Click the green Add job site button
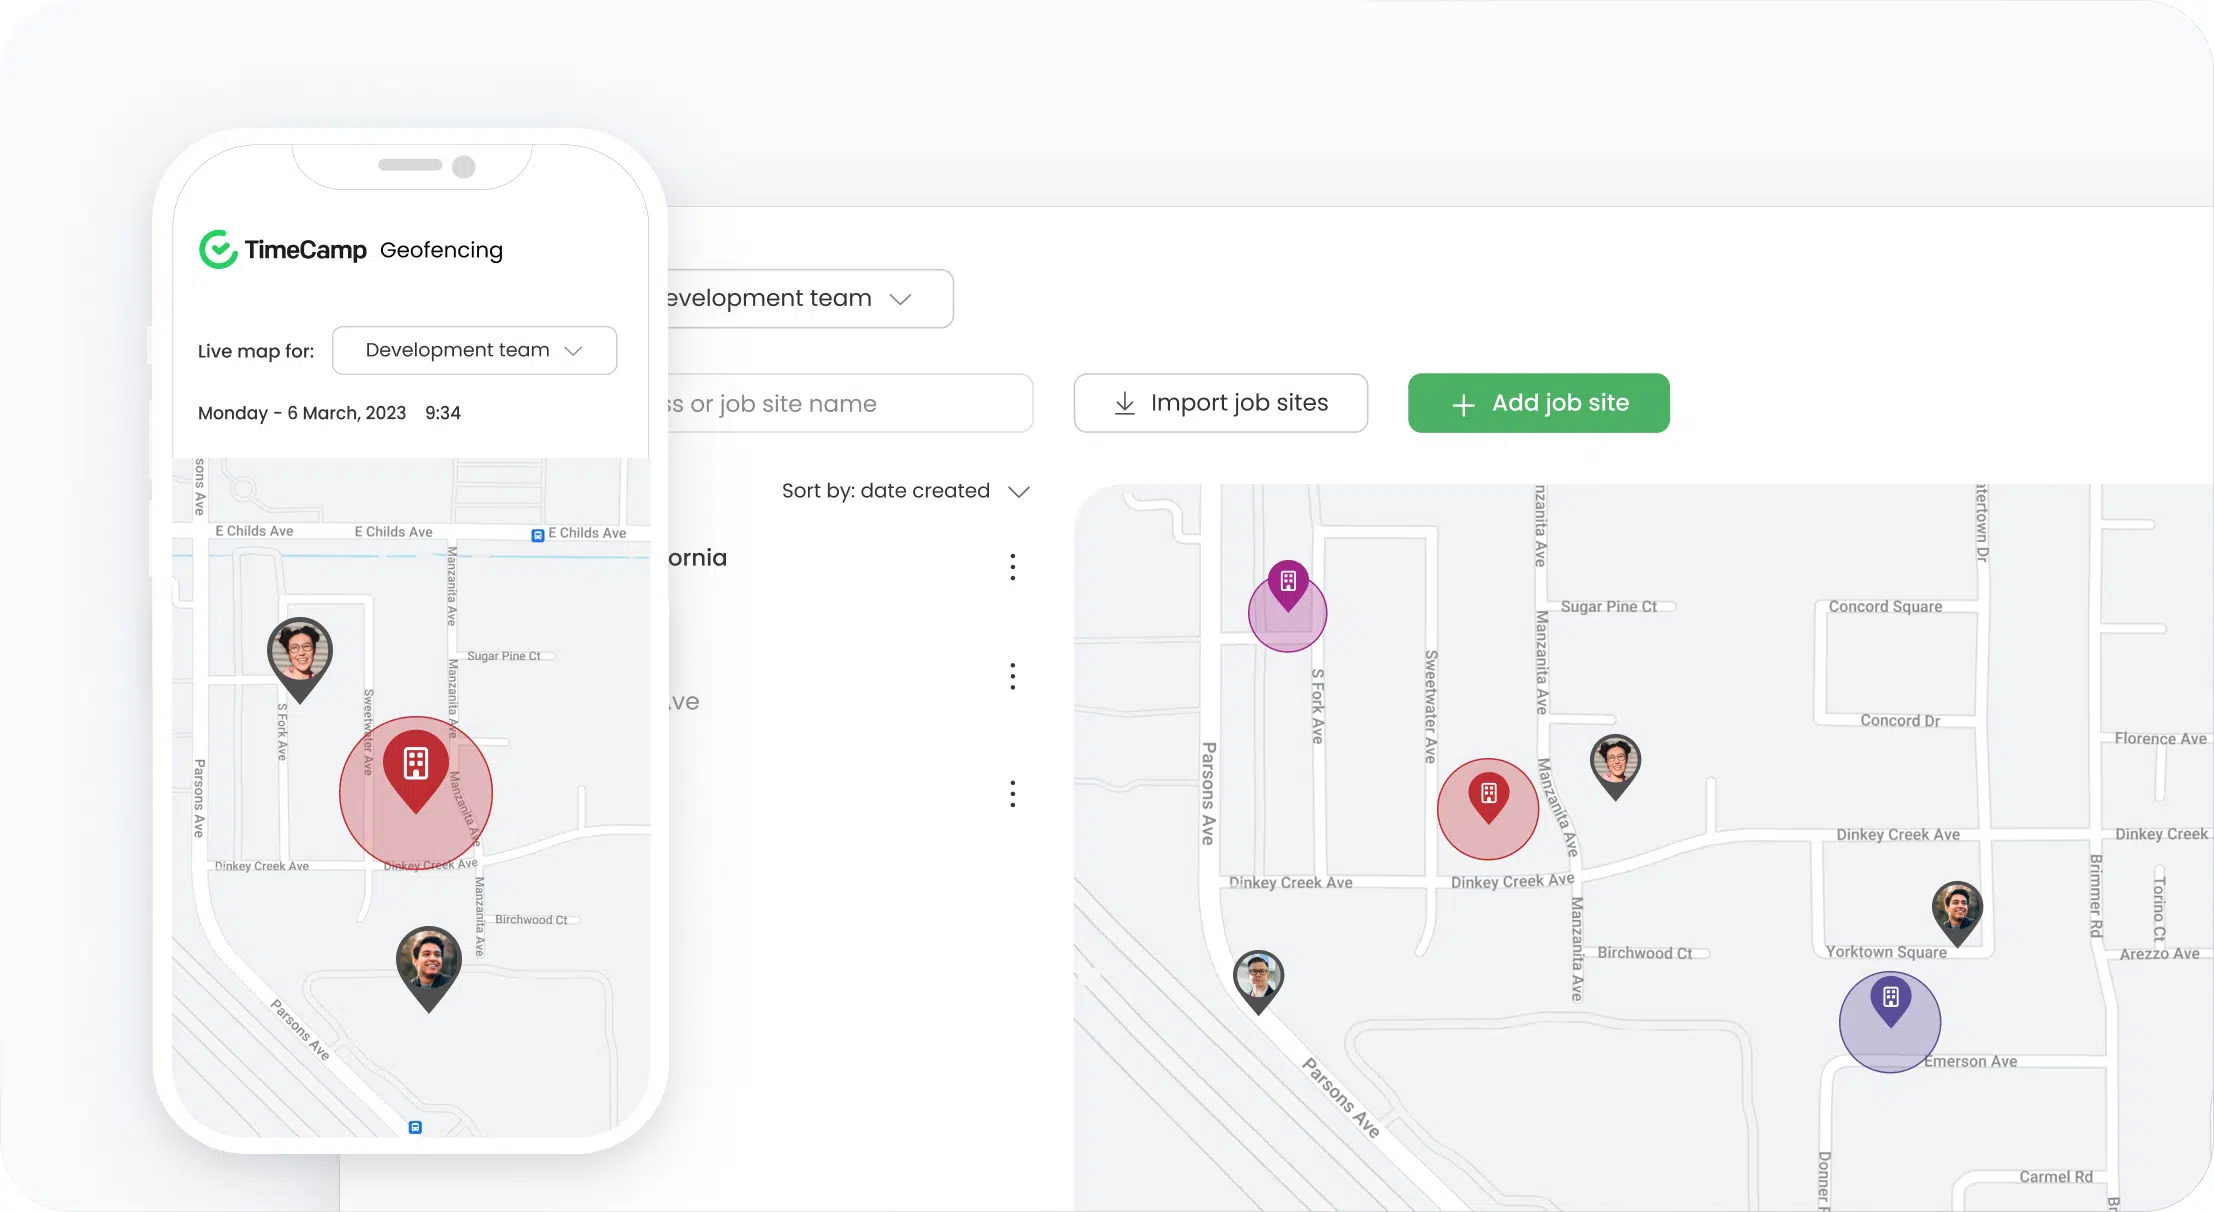2214x1212 pixels. (x=1538, y=403)
